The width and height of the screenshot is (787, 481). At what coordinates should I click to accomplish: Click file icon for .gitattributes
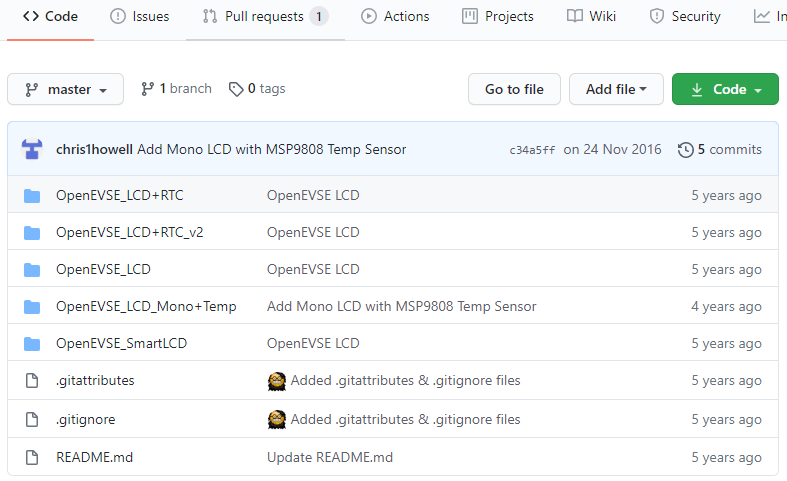[32, 381]
